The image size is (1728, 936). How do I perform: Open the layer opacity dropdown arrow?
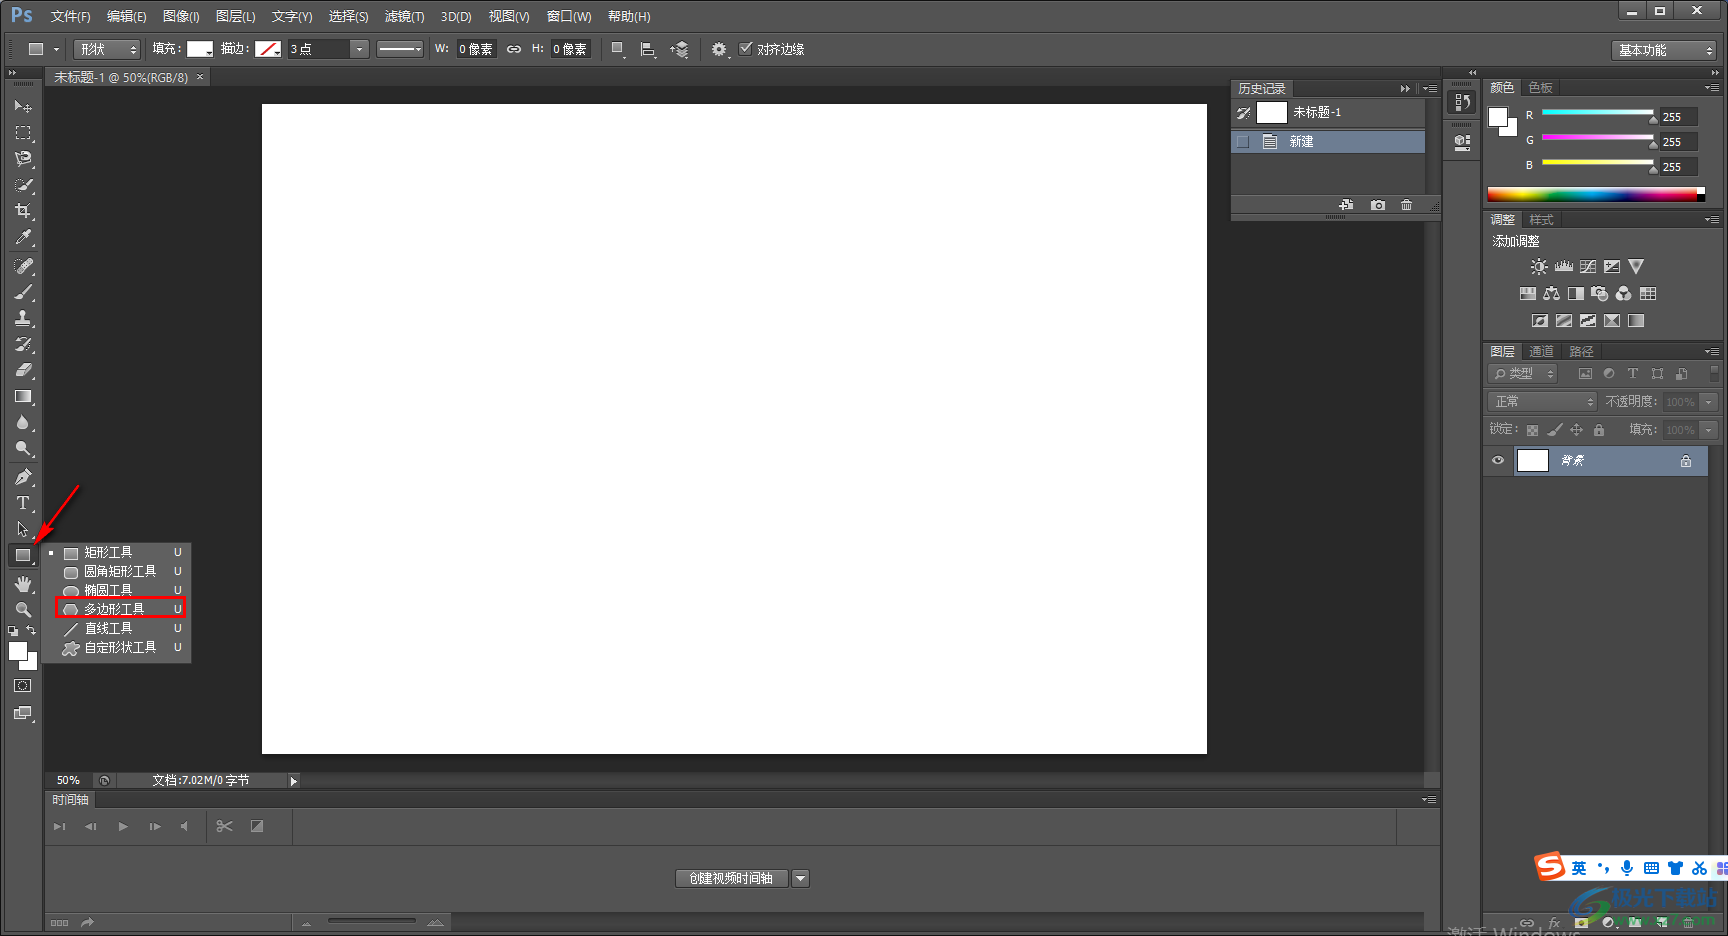pos(1709,402)
